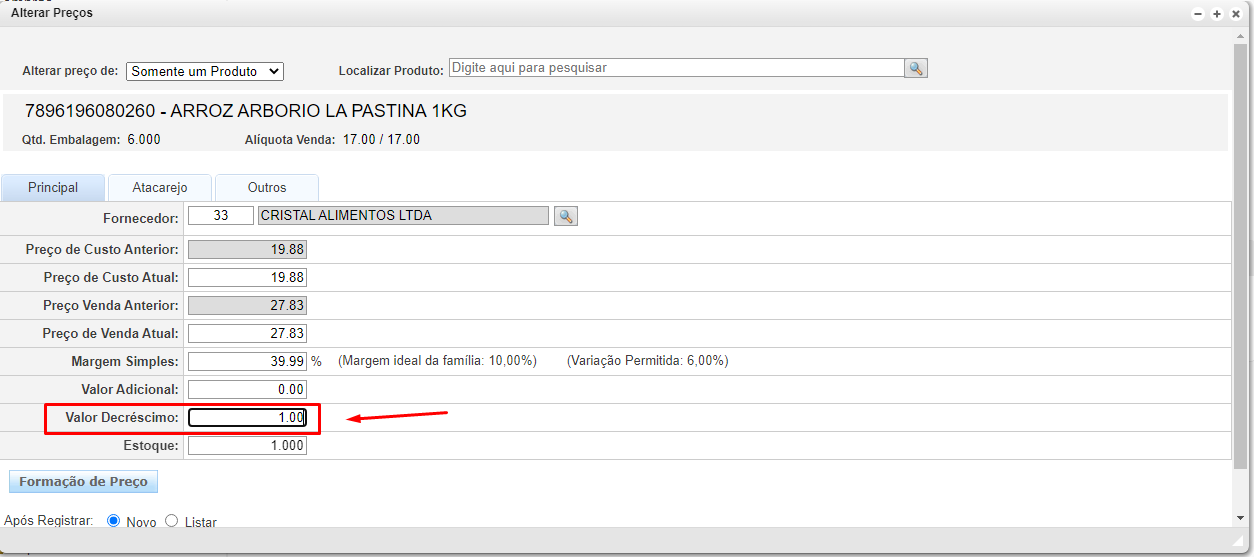Click the Estoque input field

pos(247,446)
